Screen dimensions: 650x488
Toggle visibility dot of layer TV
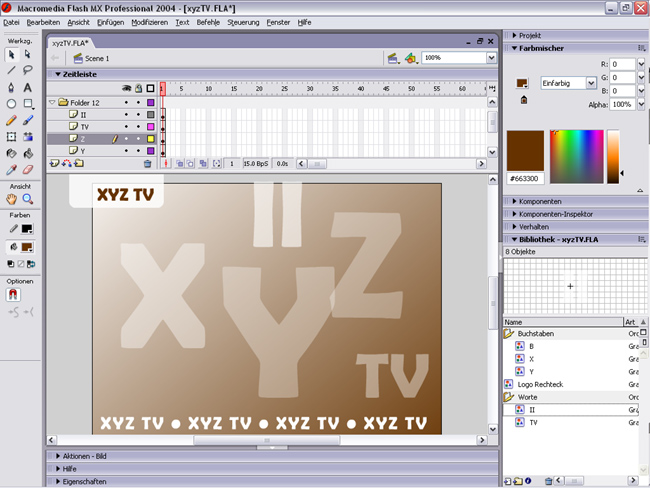126,127
